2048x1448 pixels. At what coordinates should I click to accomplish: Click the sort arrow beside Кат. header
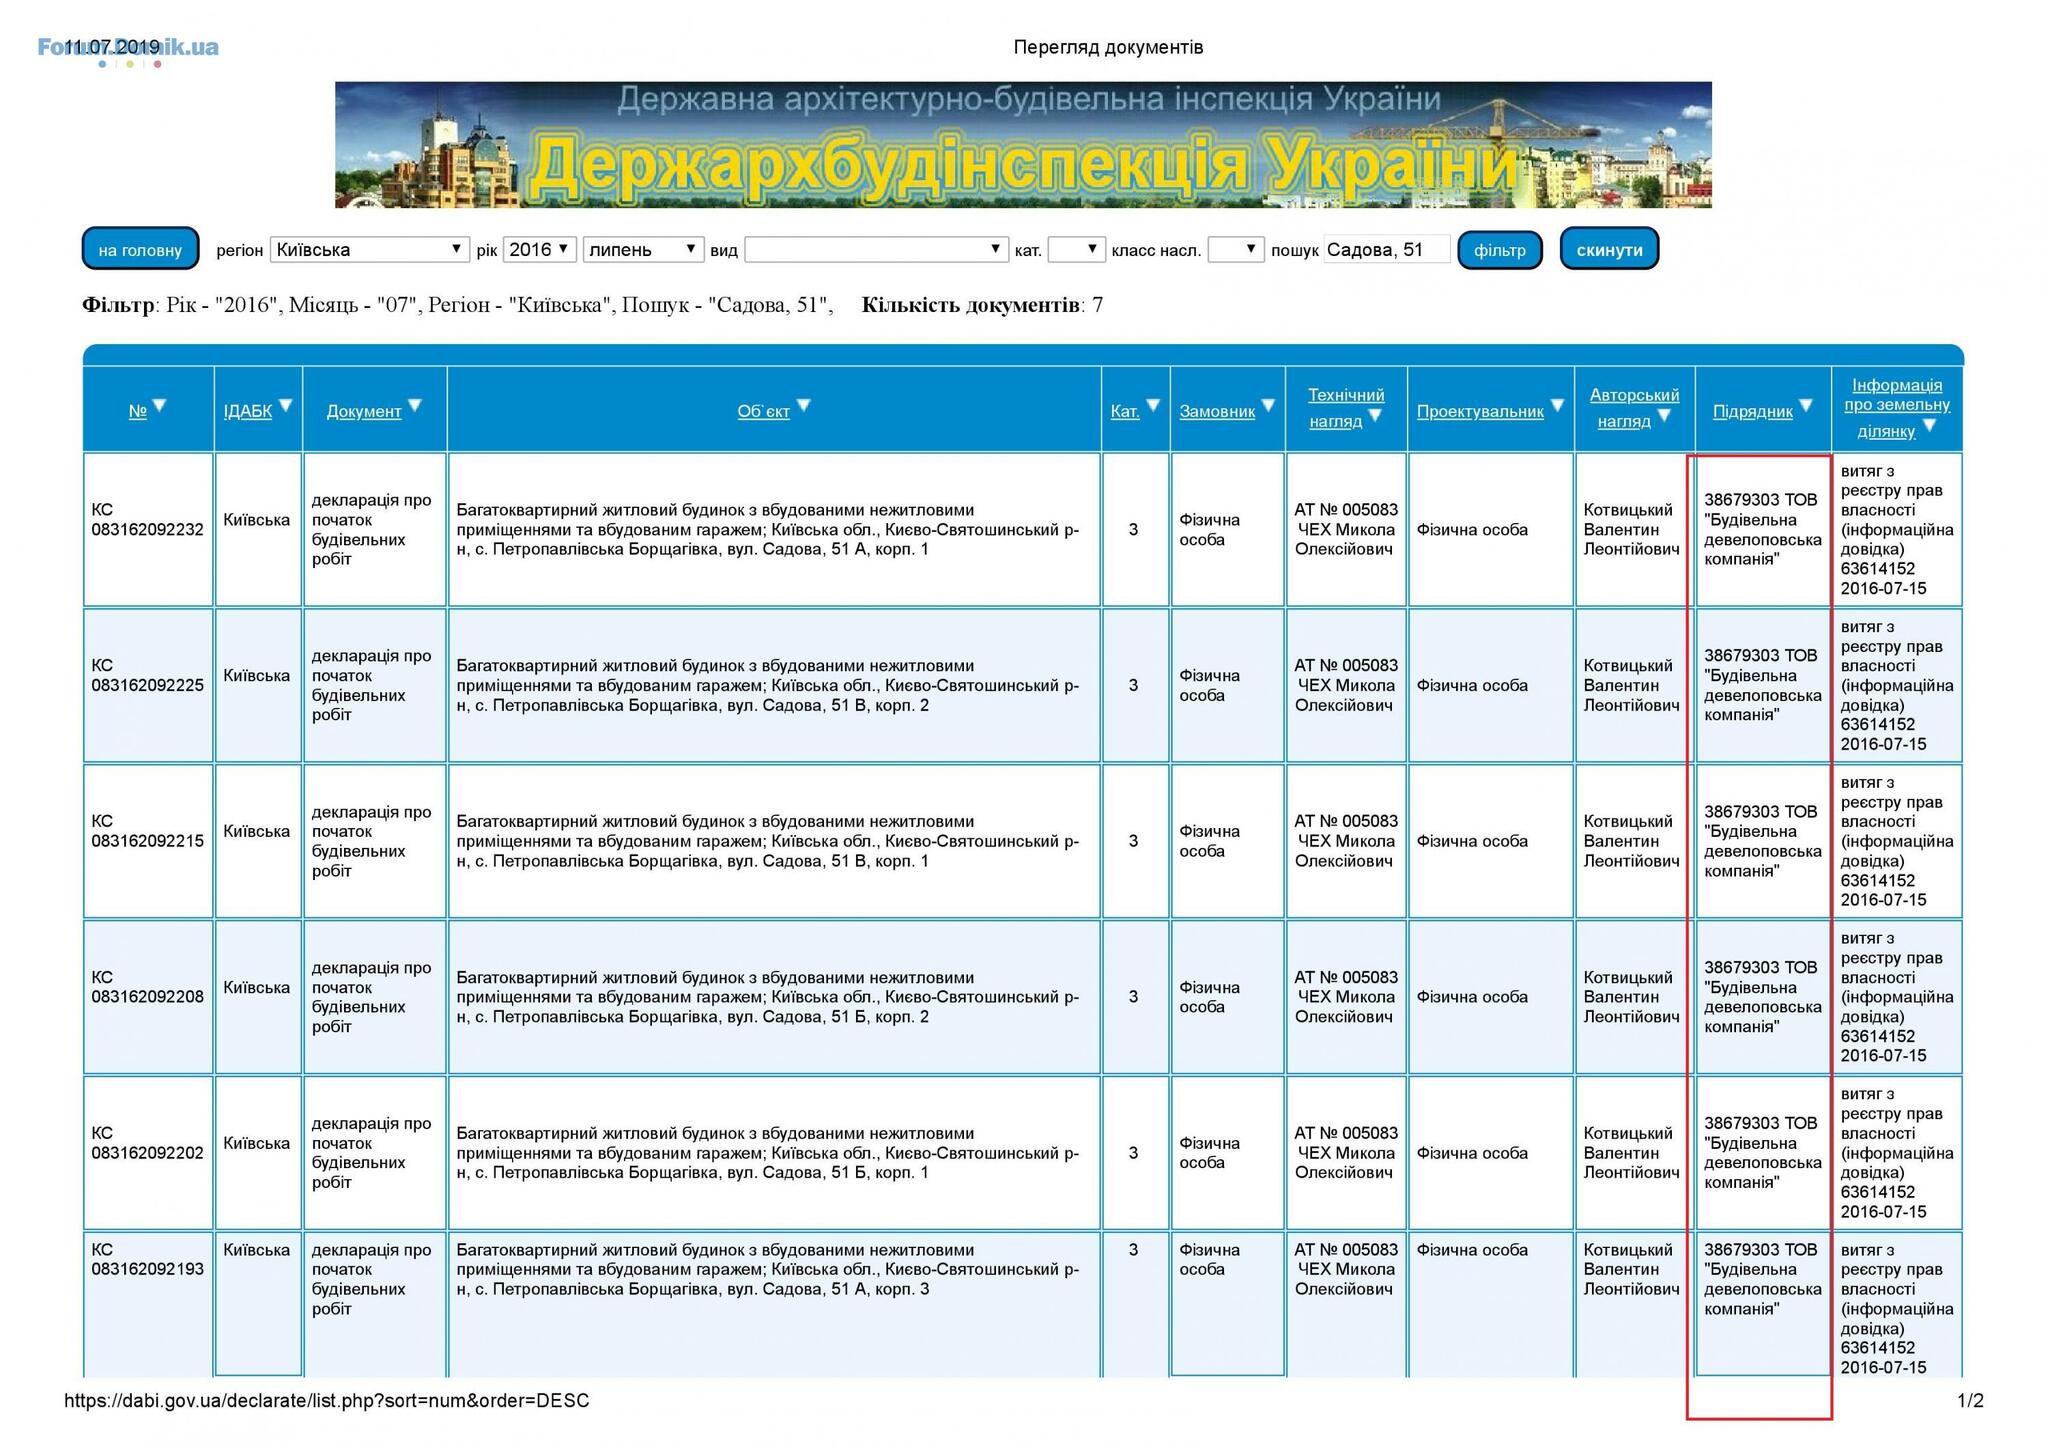click(x=1153, y=406)
